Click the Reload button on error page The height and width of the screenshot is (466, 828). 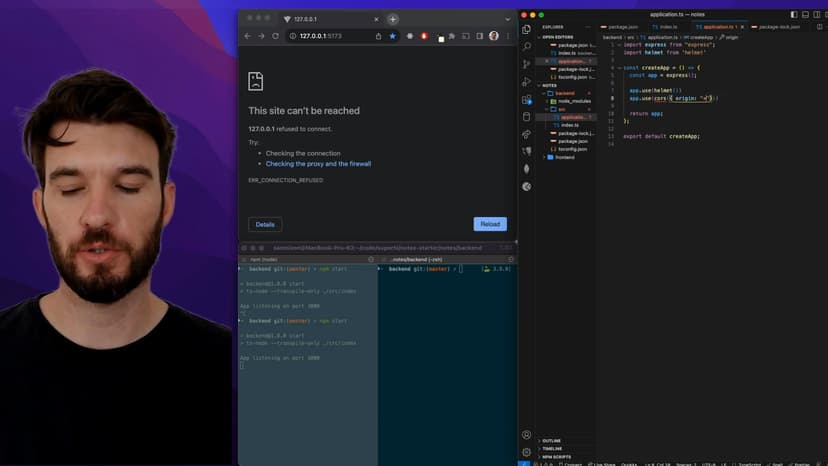point(490,224)
